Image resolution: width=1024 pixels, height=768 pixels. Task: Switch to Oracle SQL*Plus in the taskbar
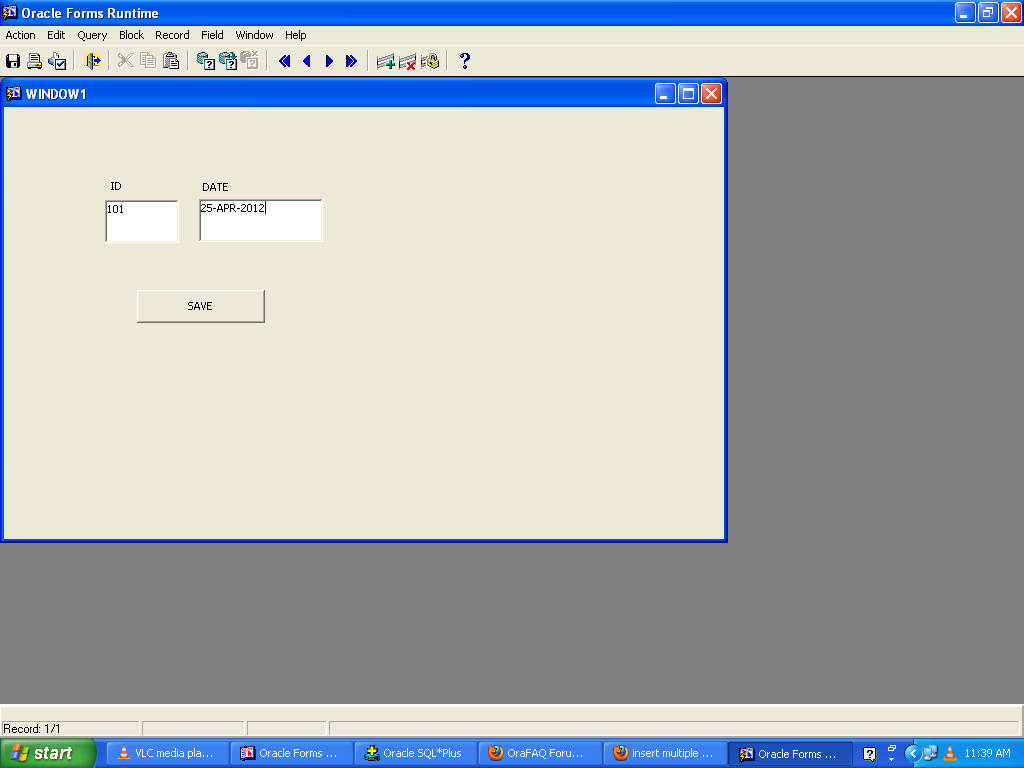coord(415,754)
